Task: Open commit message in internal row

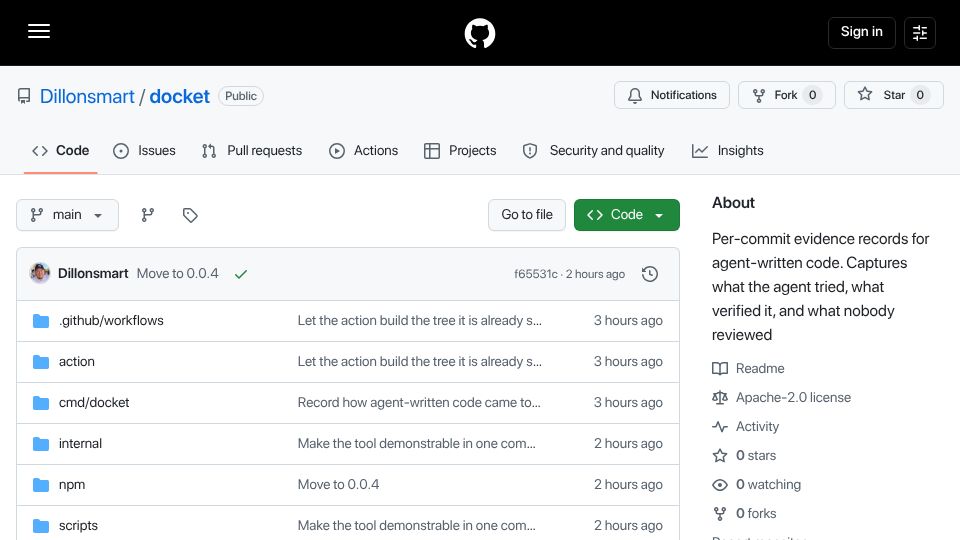Action: click(x=416, y=444)
